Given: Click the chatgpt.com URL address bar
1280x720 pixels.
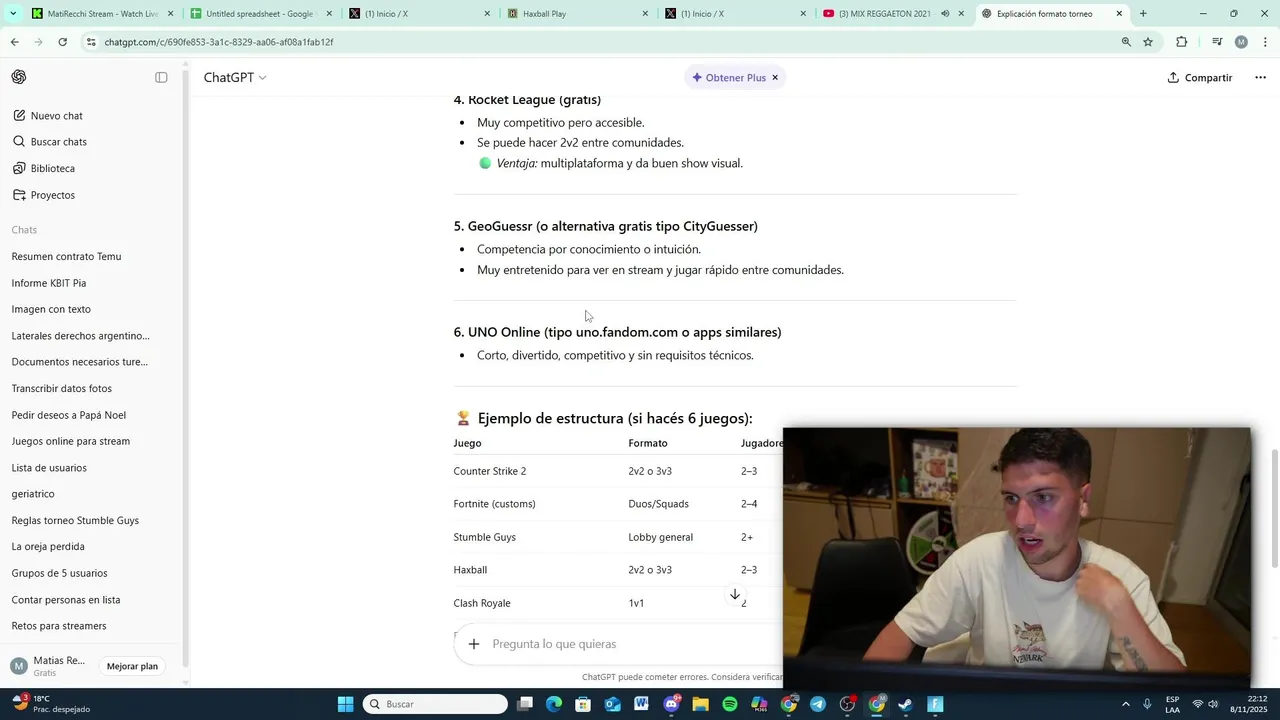Looking at the screenshot, I should pos(600,42).
